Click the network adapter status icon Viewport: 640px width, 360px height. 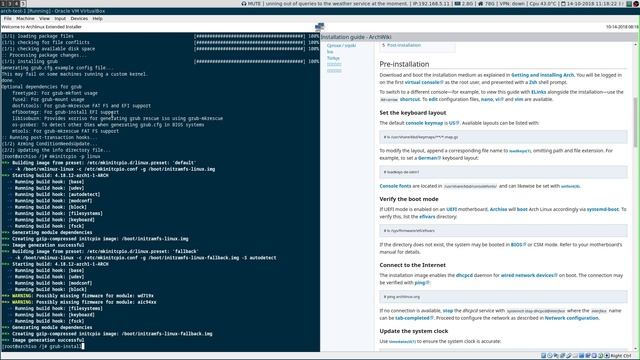pyautogui.click(x=562, y=356)
